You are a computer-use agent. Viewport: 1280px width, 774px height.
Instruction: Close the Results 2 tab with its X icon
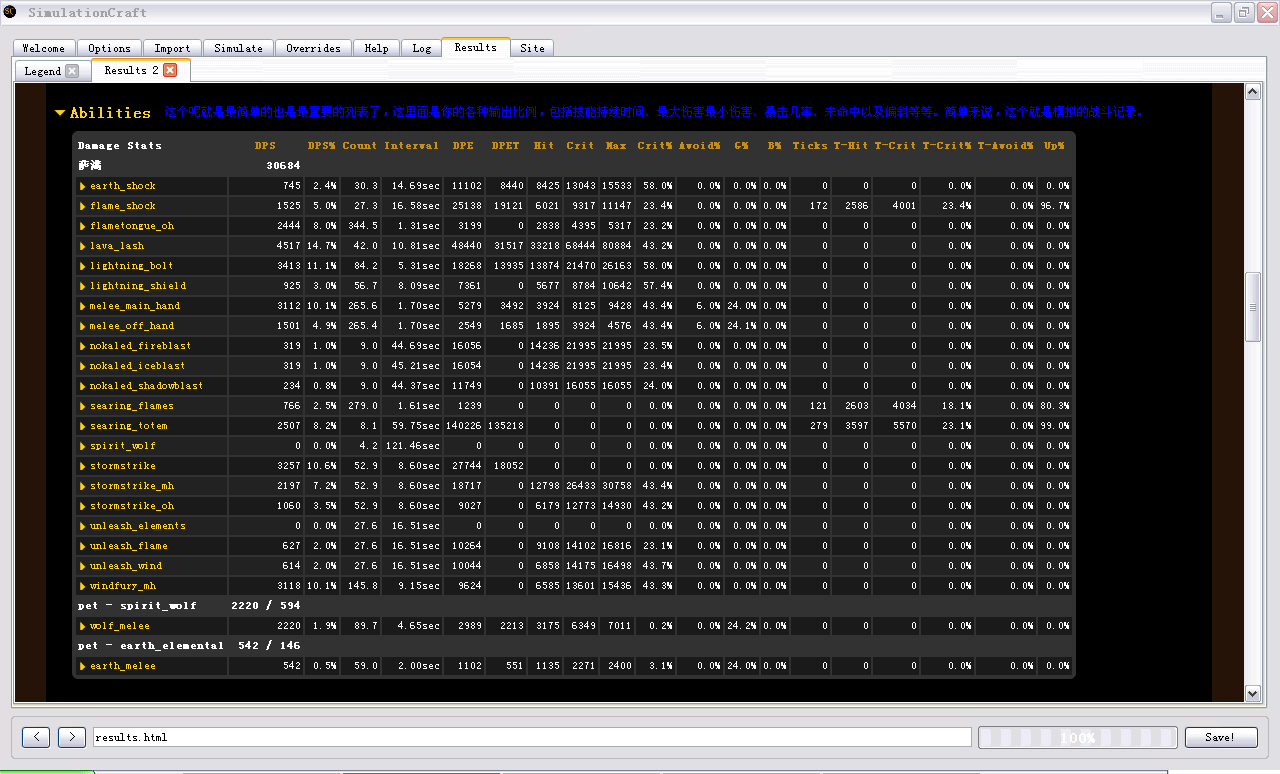point(170,70)
